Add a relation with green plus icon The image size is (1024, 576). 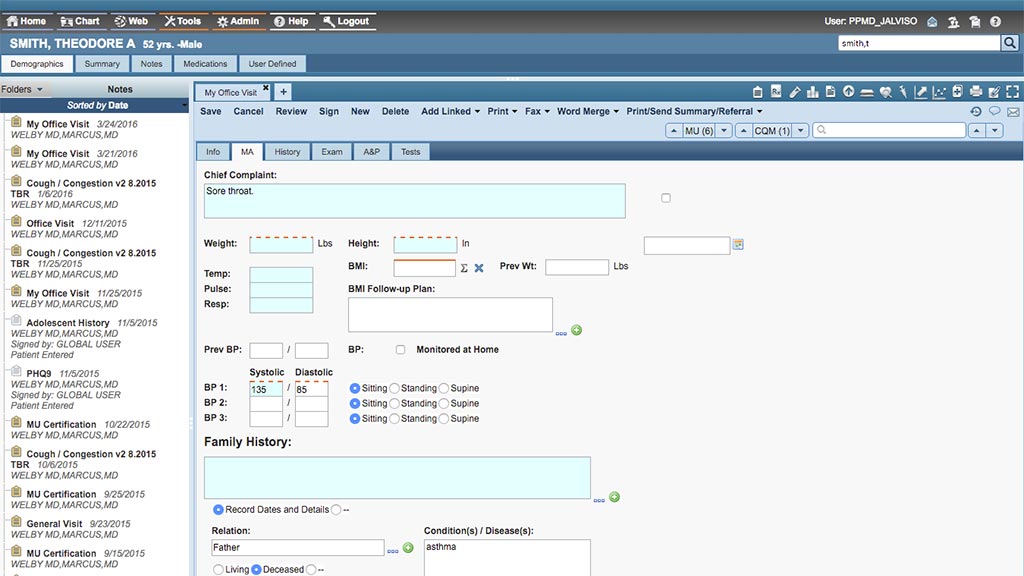click(408, 548)
